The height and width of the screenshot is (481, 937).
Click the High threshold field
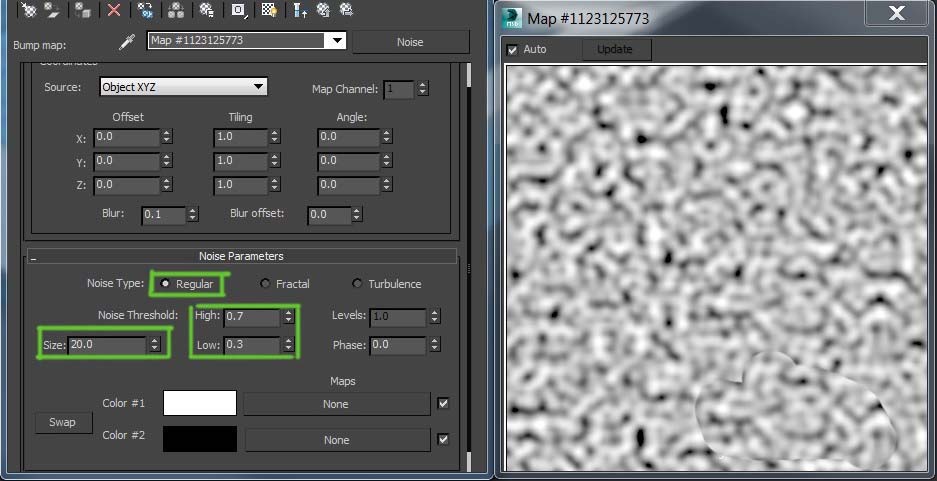pos(252,316)
